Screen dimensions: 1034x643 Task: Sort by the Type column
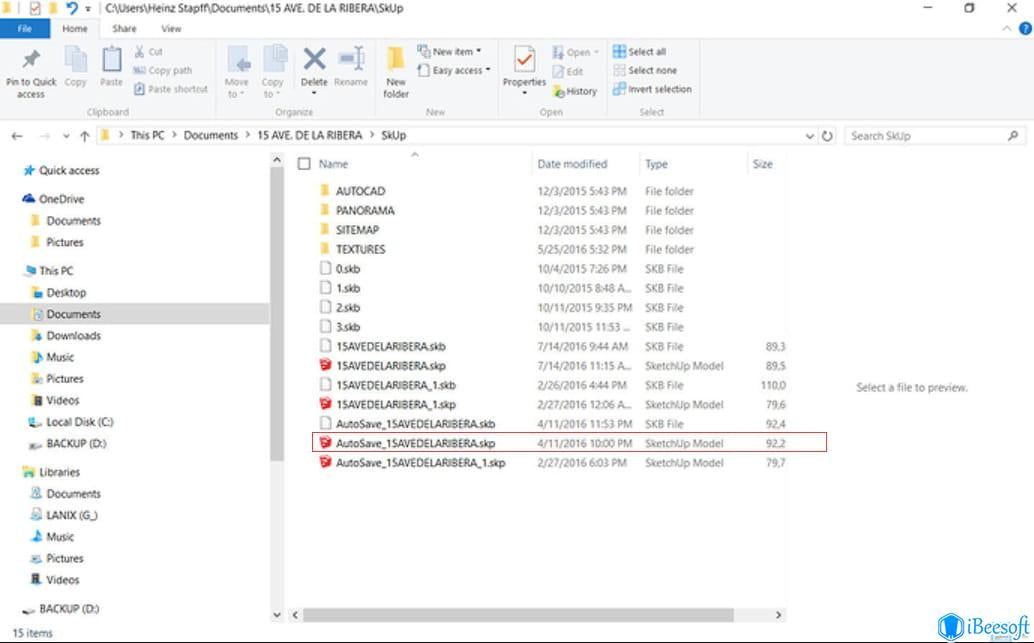656,164
